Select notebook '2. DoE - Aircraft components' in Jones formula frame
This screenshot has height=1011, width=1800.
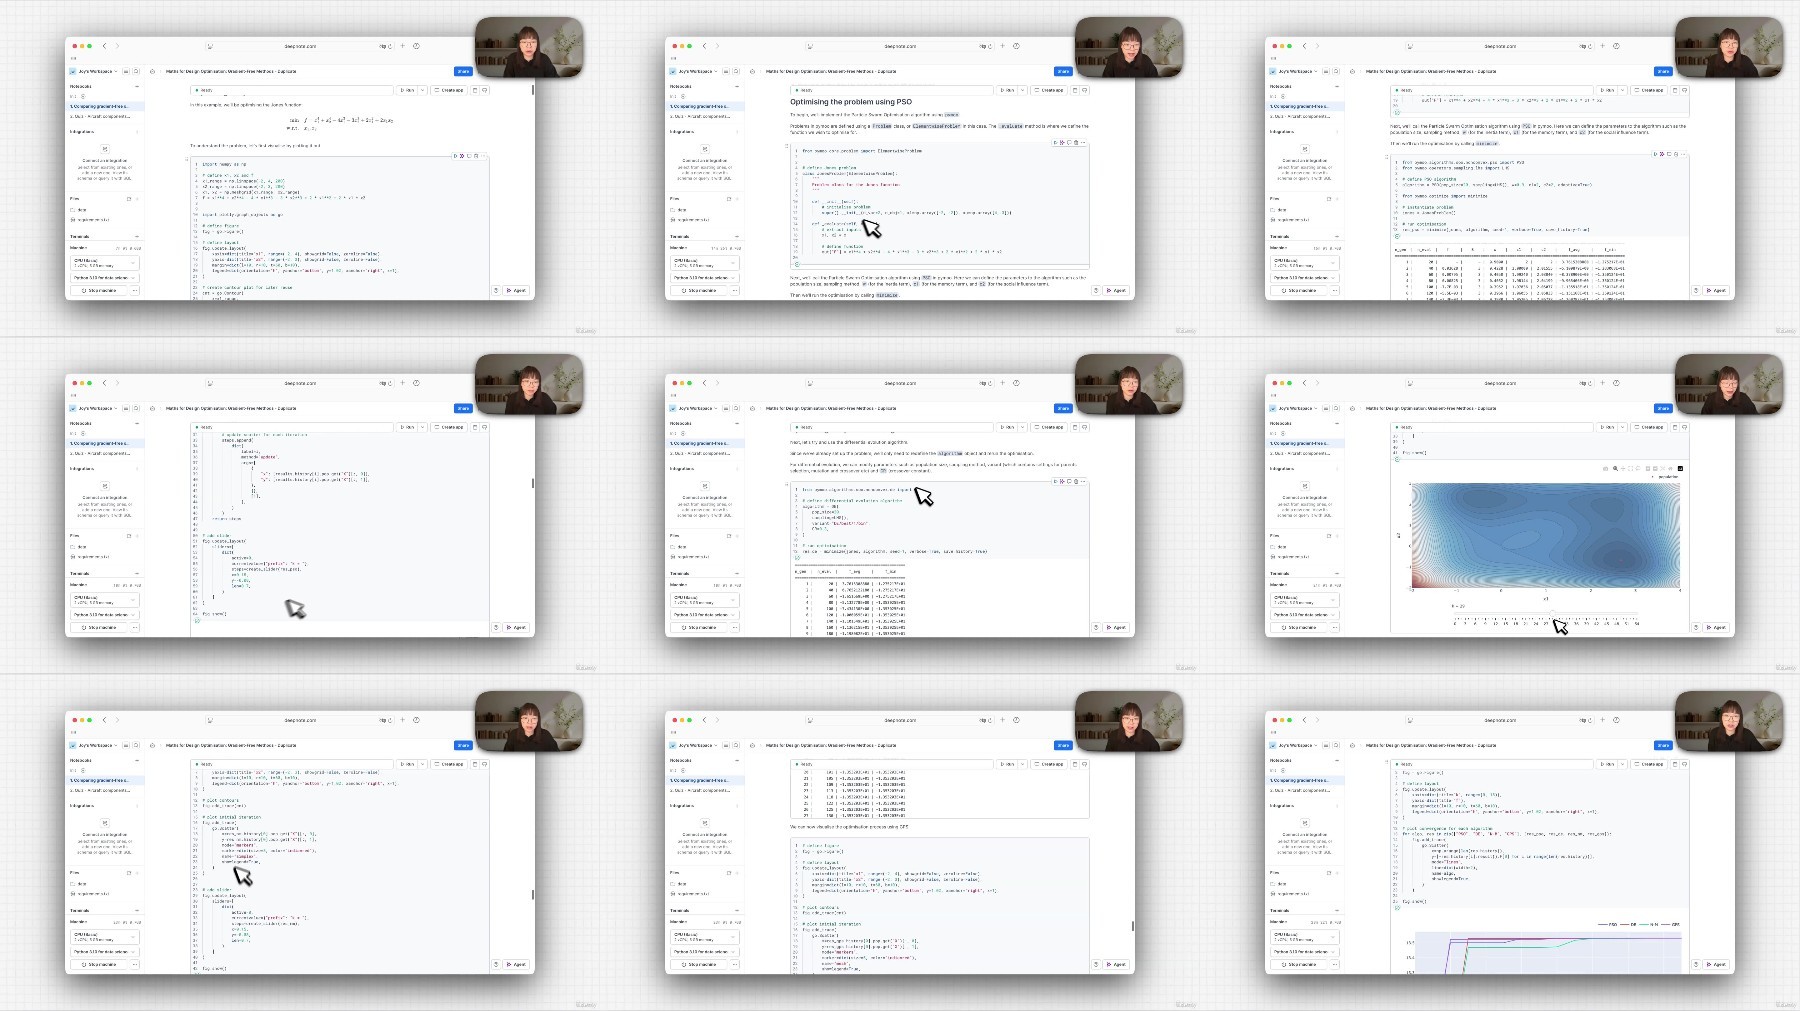[104, 117]
